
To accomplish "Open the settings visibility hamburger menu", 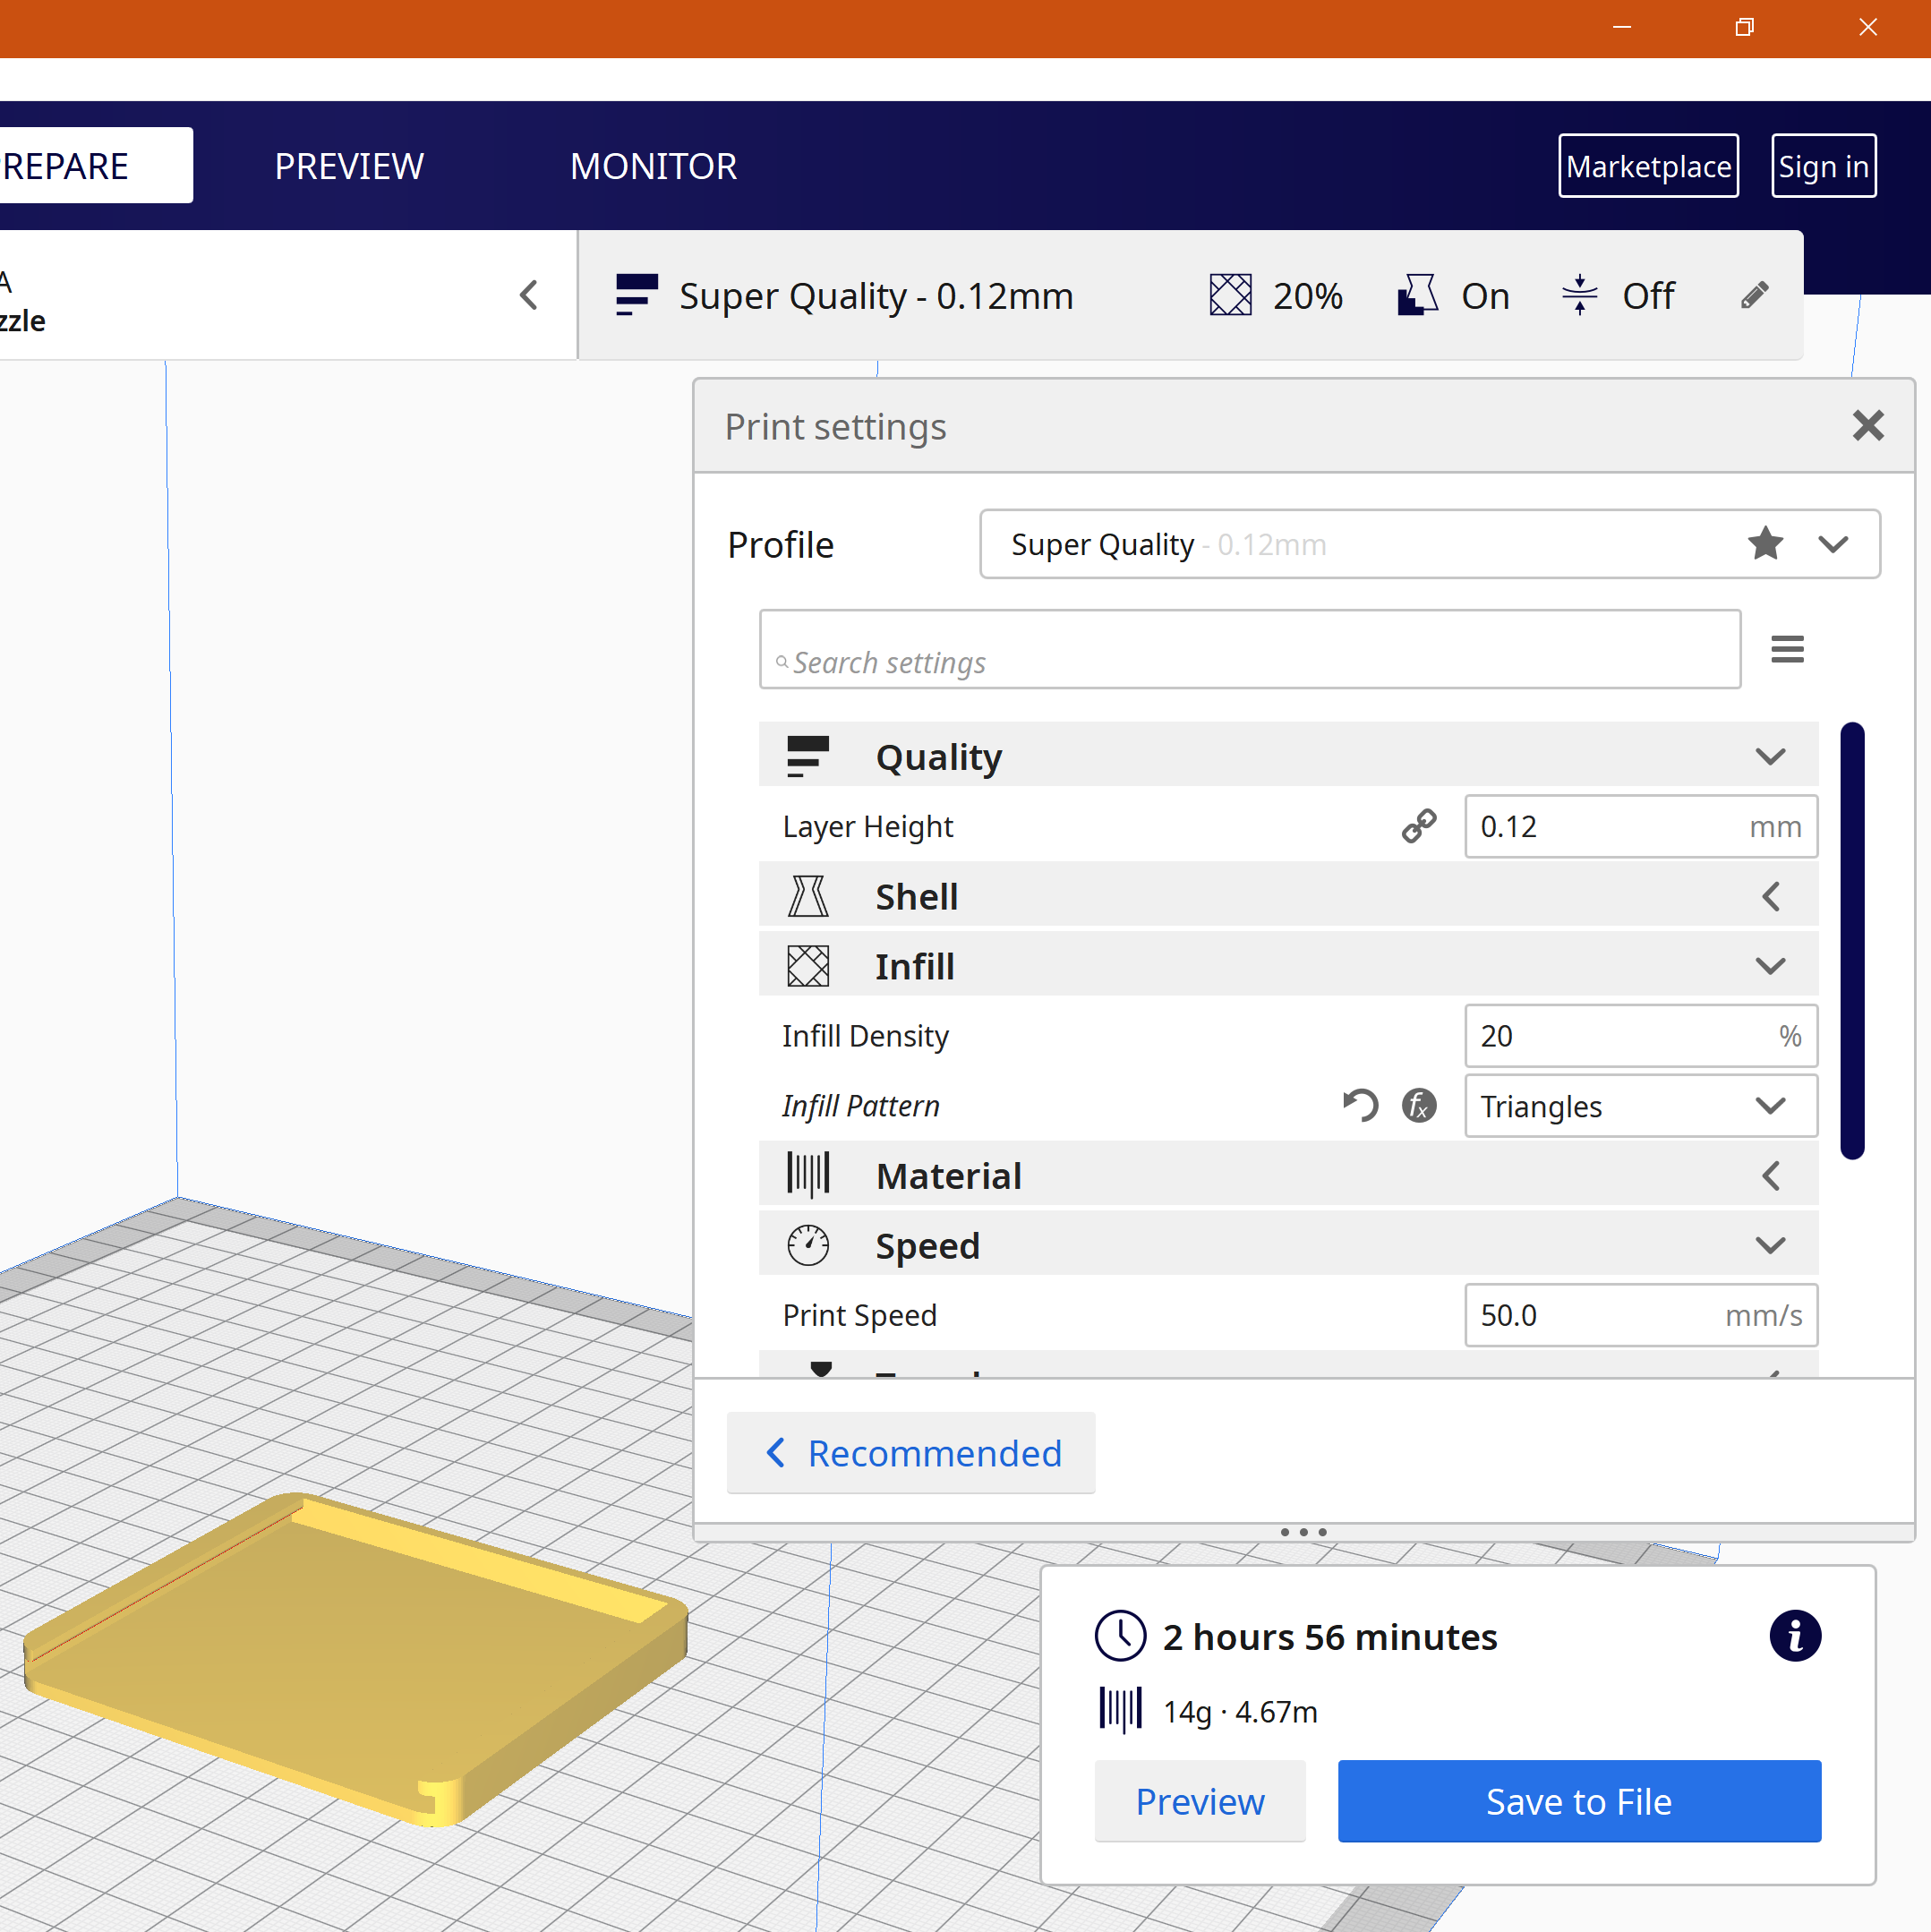I will coord(1786,649).
